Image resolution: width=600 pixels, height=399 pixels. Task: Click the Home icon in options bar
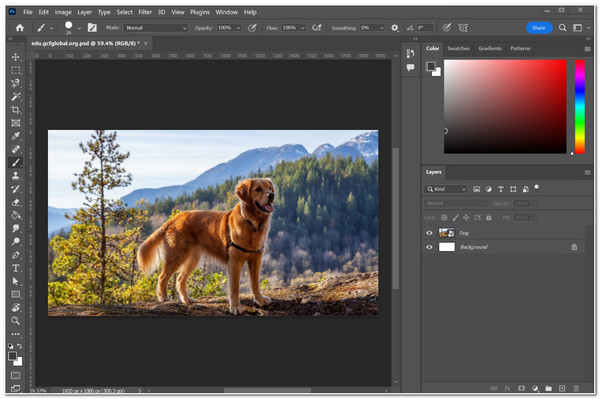(x=20, y=28)
